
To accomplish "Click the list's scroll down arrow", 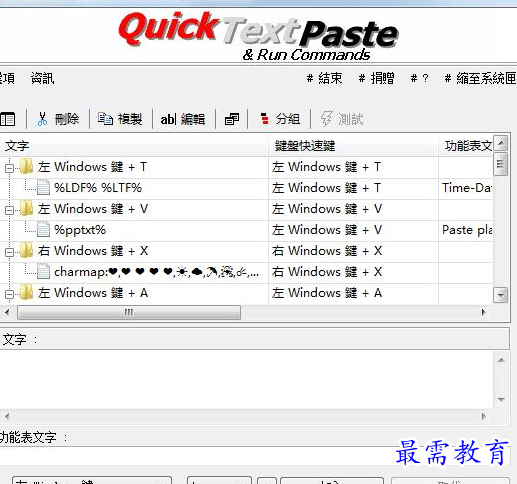I will click(500, 295).
